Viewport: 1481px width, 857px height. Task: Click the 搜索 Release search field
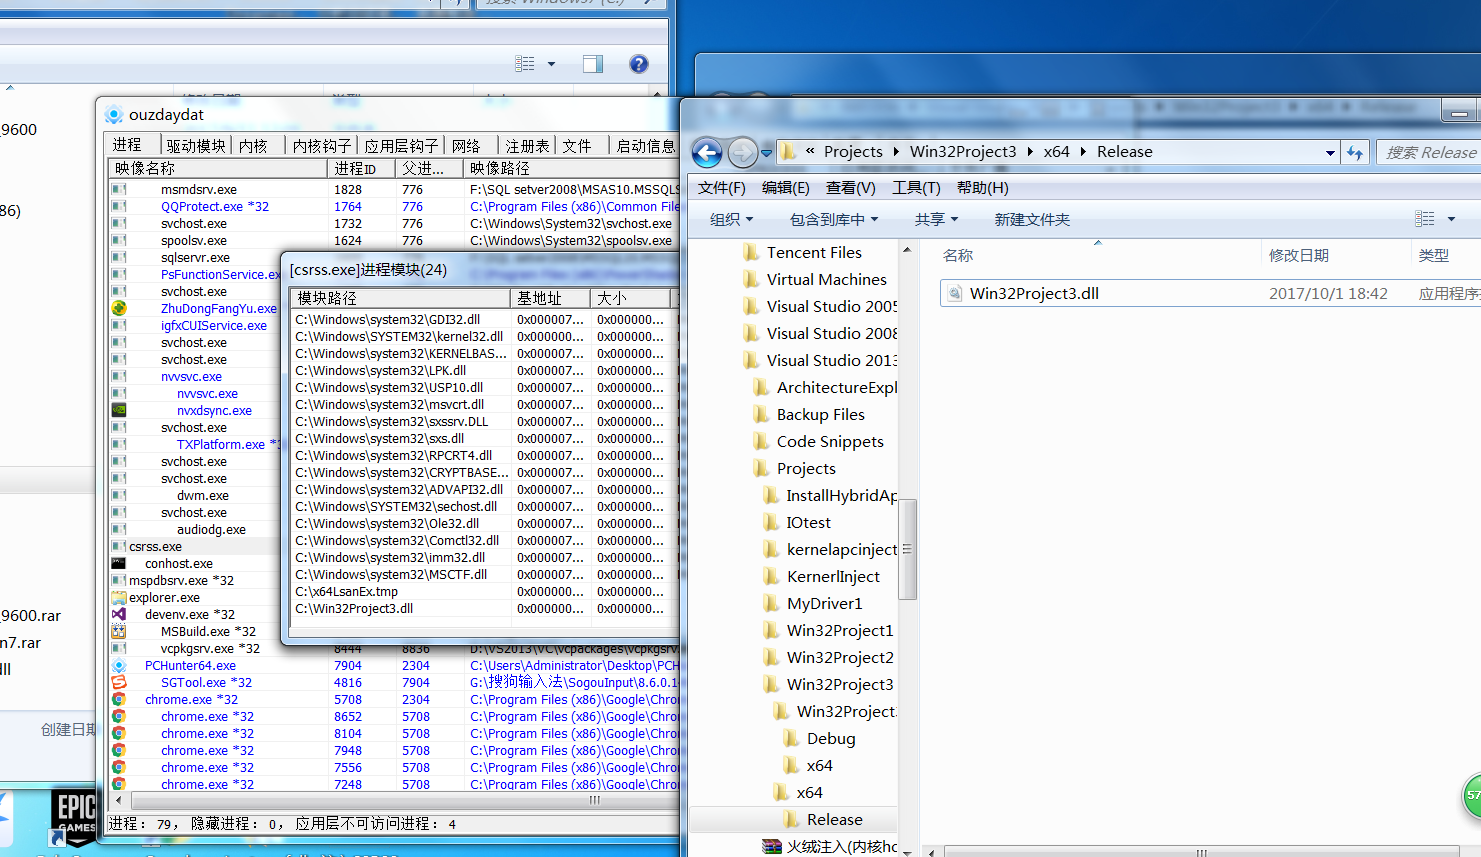[x=1429, y=152]
